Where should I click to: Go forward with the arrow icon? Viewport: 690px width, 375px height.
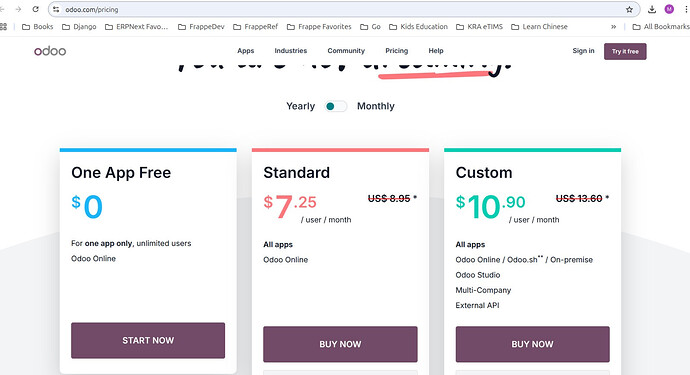click(x=18, y=9)
